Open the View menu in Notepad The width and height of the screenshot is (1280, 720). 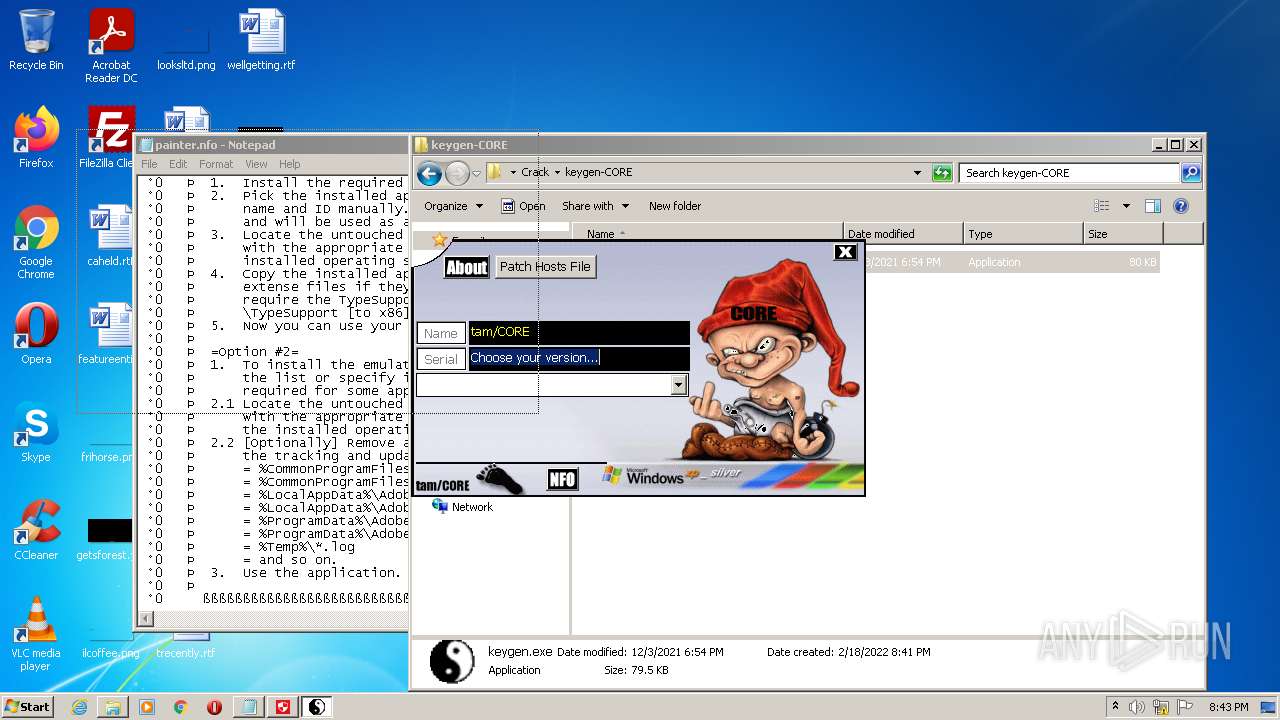coord(256,164)
